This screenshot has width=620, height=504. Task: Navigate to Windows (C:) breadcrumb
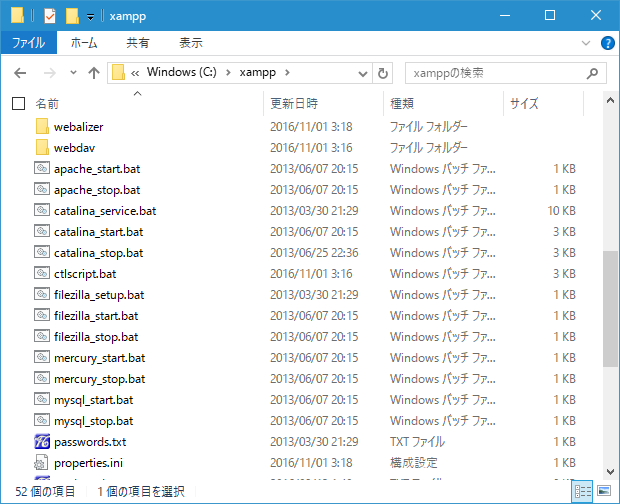click(182, 72)
